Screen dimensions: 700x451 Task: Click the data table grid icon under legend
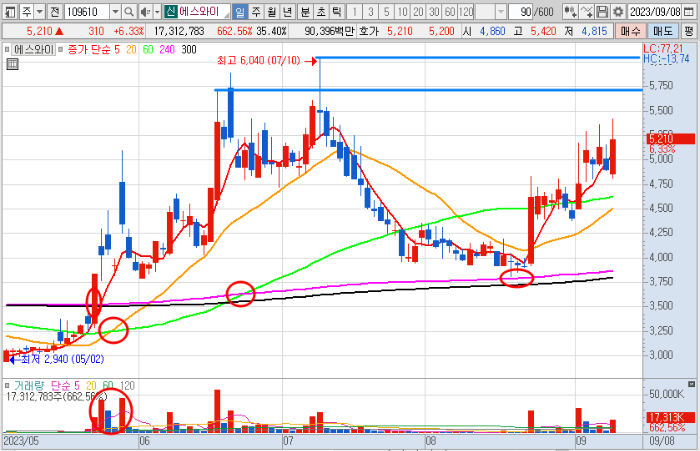[12, 64]
